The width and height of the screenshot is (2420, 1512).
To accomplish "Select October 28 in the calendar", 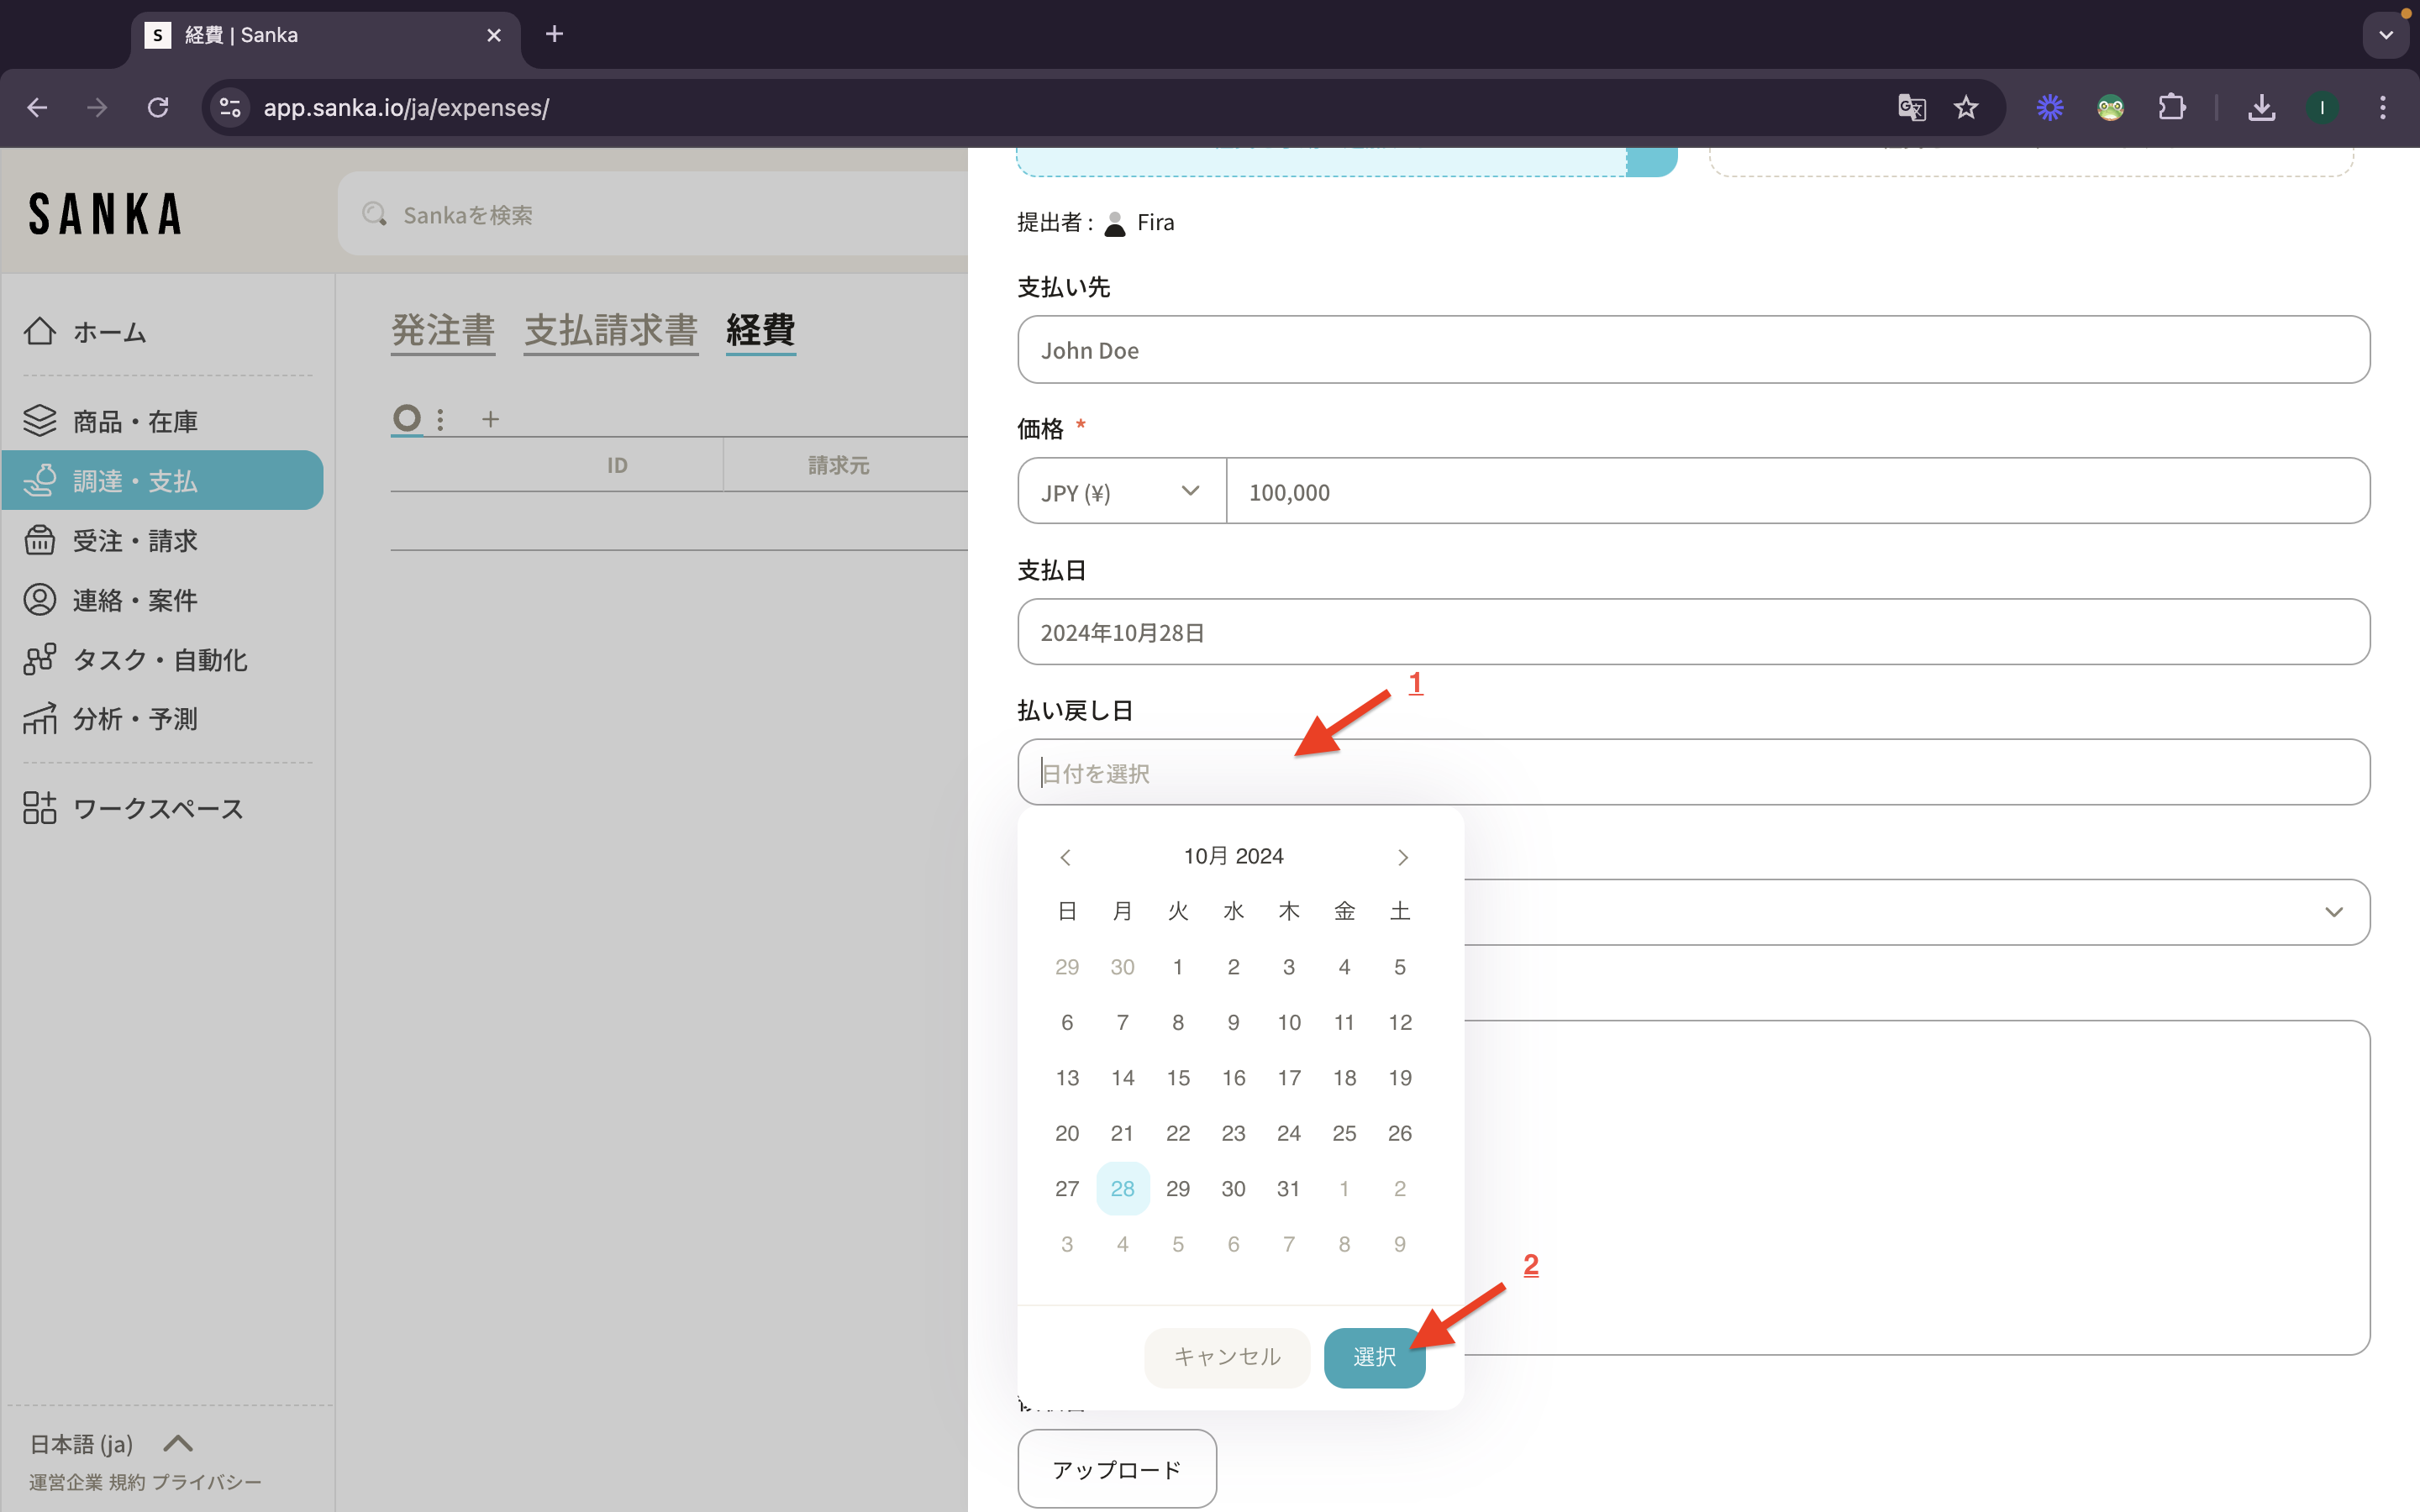I will pyautogui.click(x=1122, y=1188).
